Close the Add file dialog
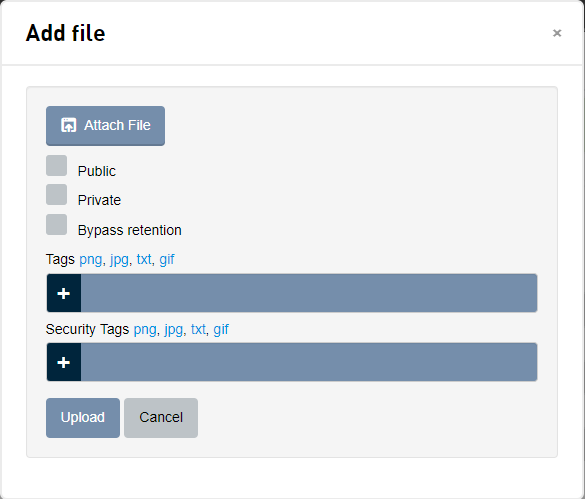 coord(557,33)
